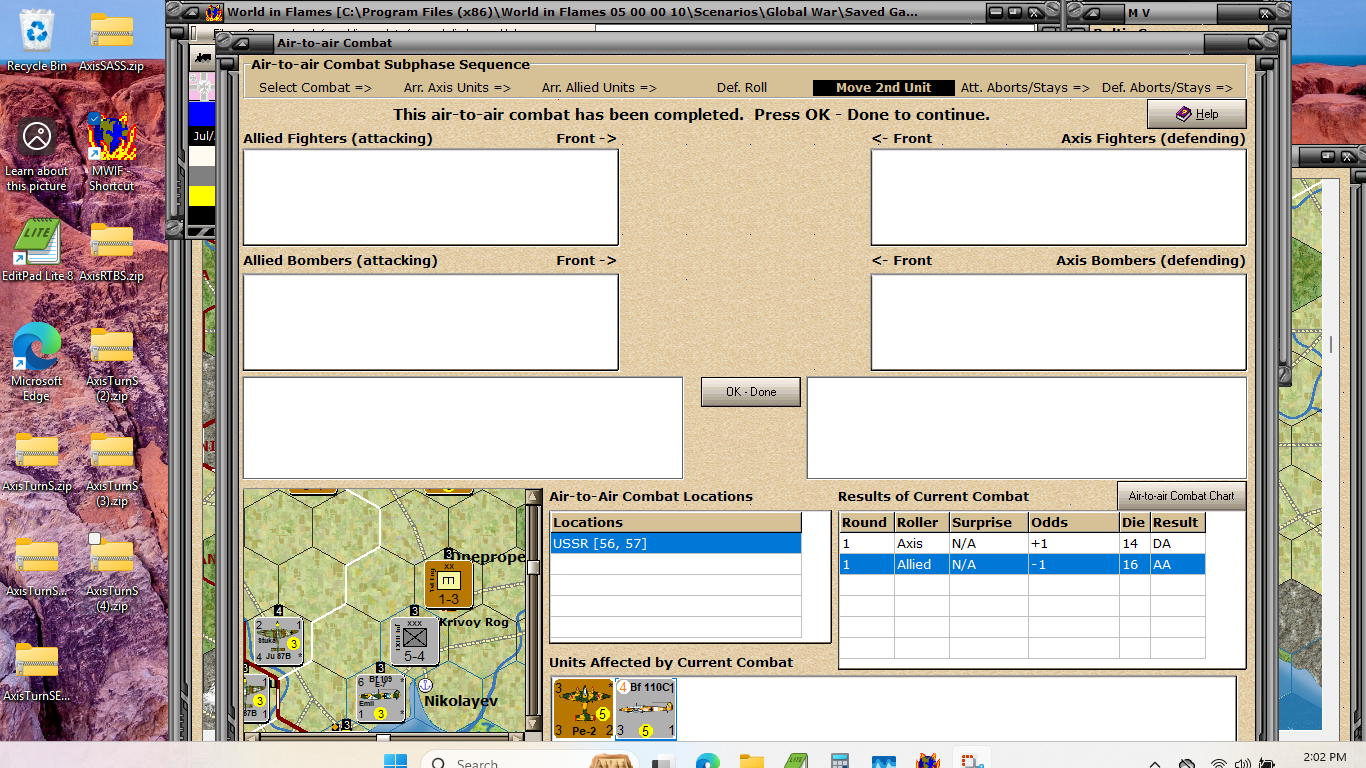The height and width of the screenshot is (768, 1366).
Task: Click the 1-3 engineer division counter
Action: pyautogui.click(x=449, y=584)
